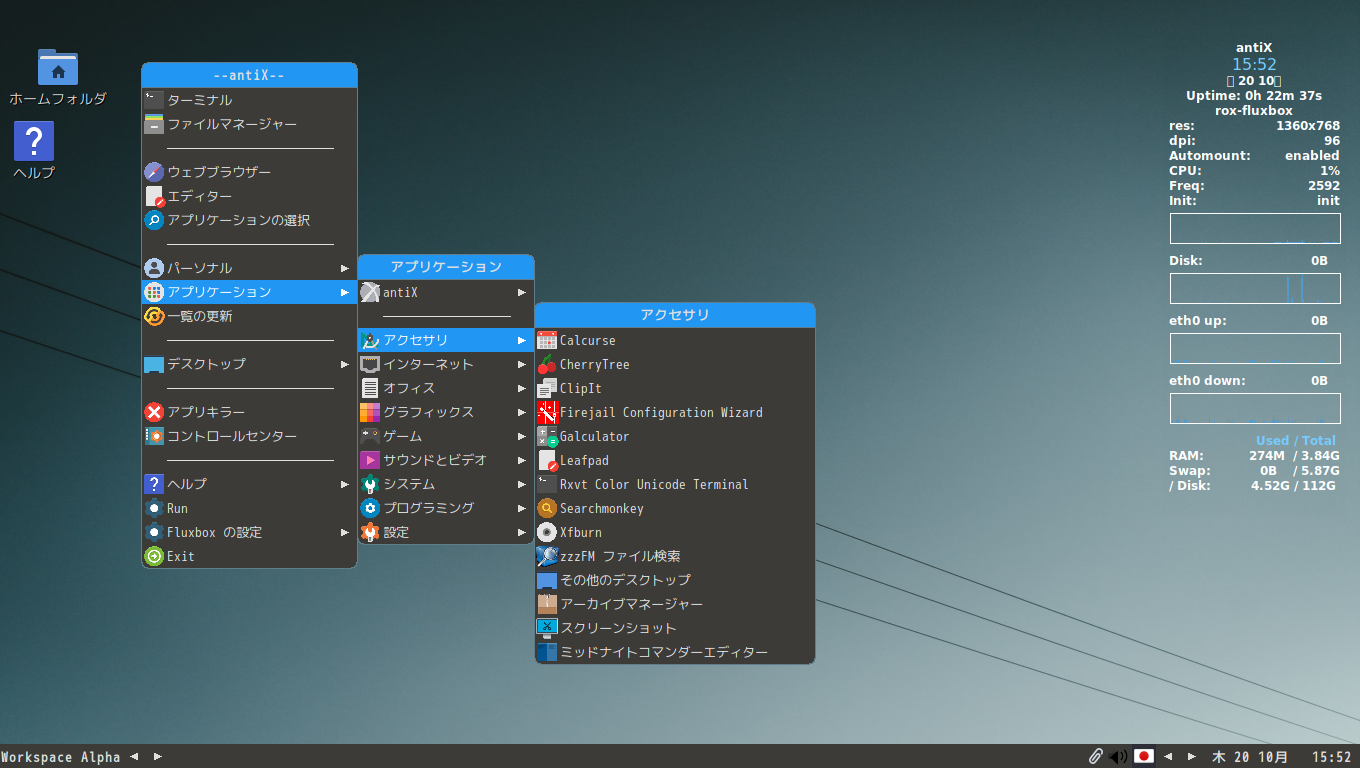1360x768 pixels.
Task: Open the プログラミング menu entry
Action: point(446,508)
